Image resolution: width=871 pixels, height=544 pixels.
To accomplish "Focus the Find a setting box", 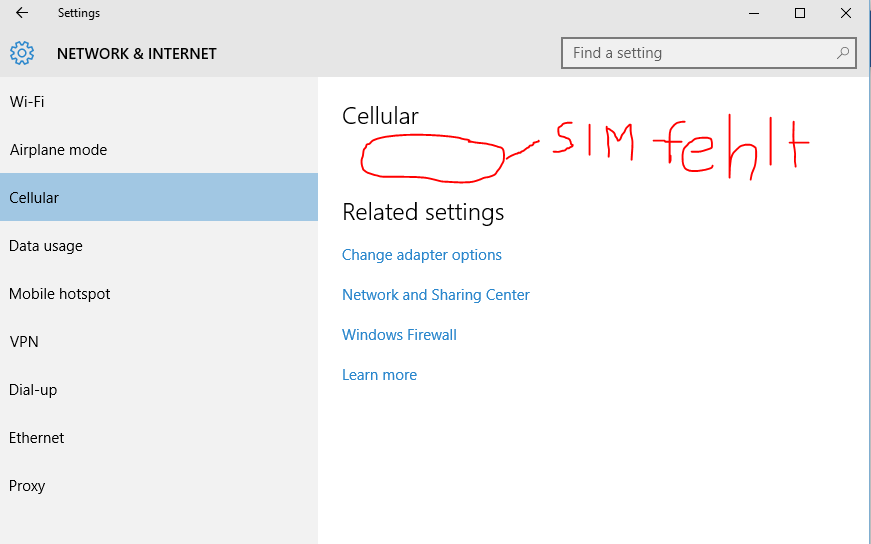I will tap(708, 53).
